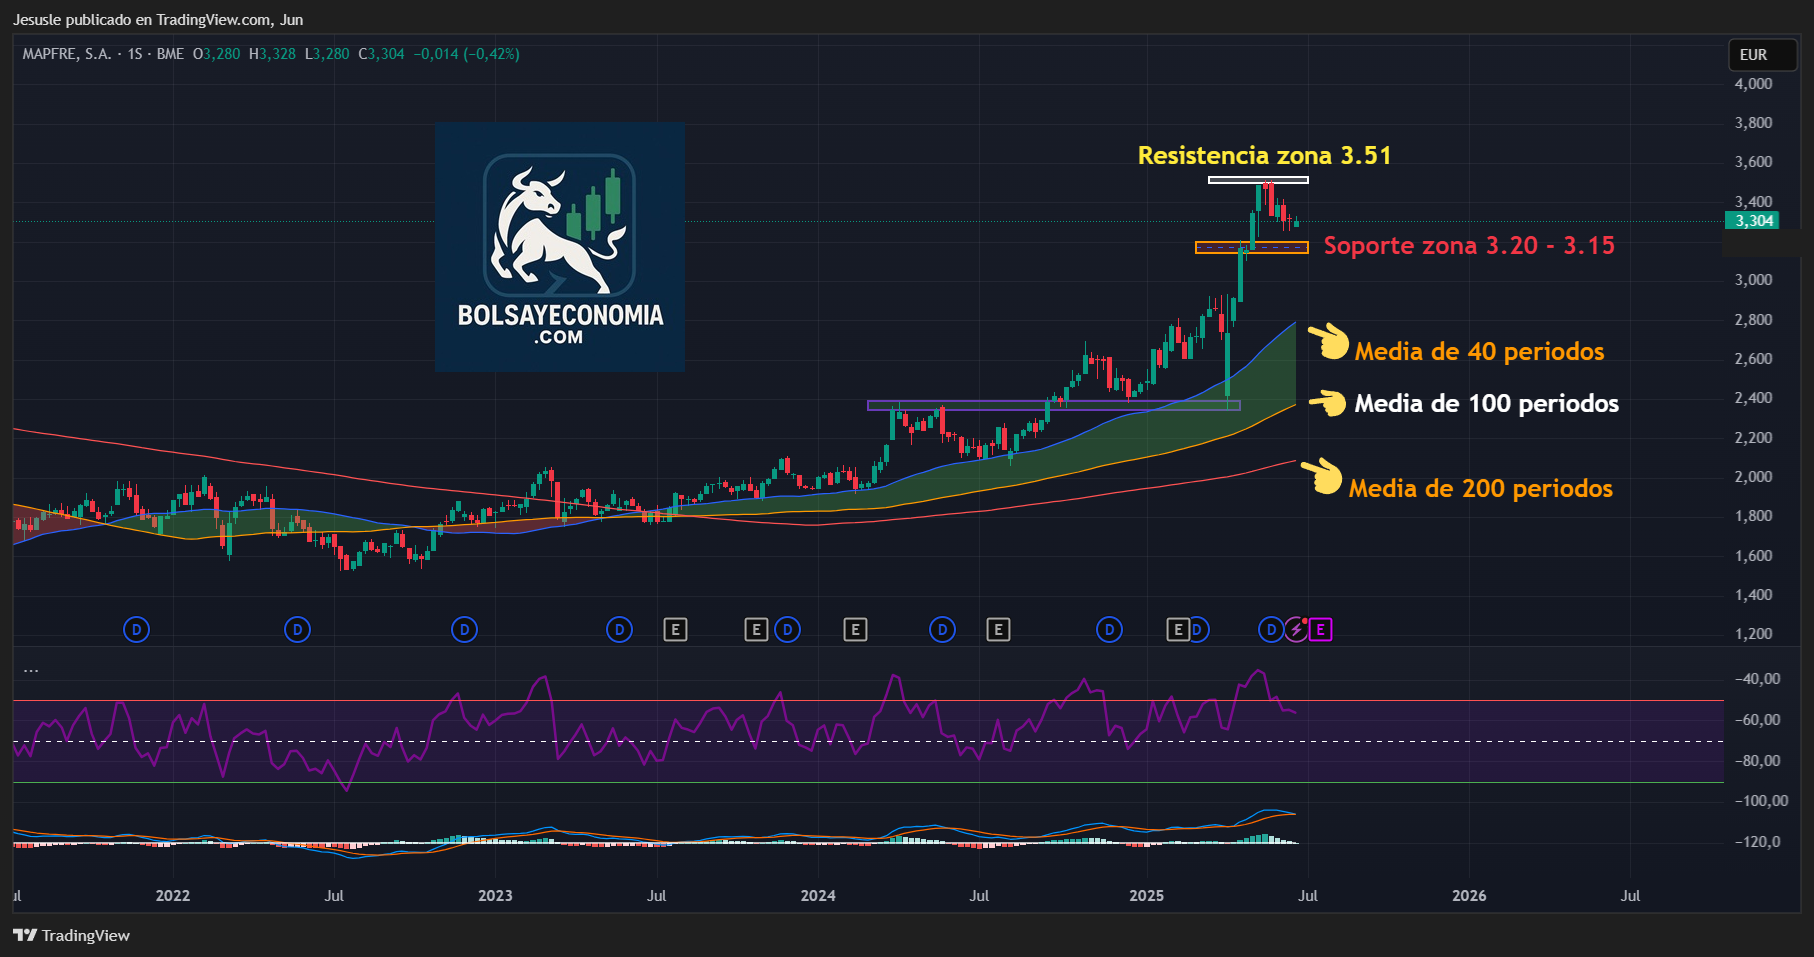Screen dimensions: 1814x957
Task: Click earnings marker right after Jul 2023
Action: click(x=676, y=629)
